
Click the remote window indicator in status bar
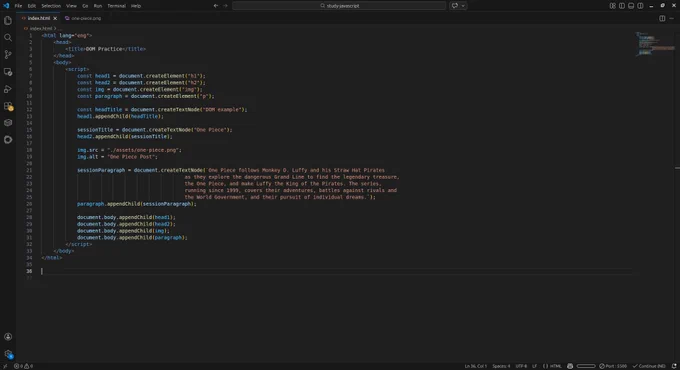pyautogui.click(x=5, y=366)
